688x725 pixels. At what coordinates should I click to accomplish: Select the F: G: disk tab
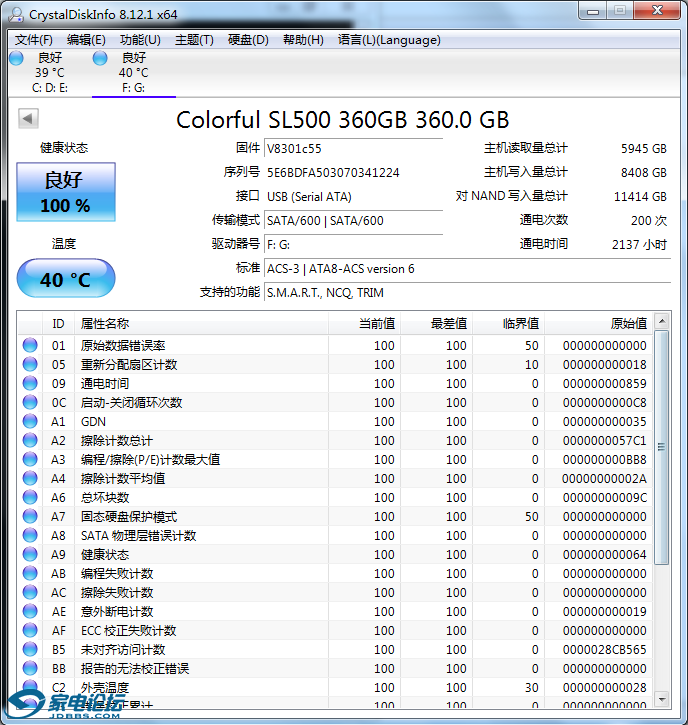click(134, 73)
